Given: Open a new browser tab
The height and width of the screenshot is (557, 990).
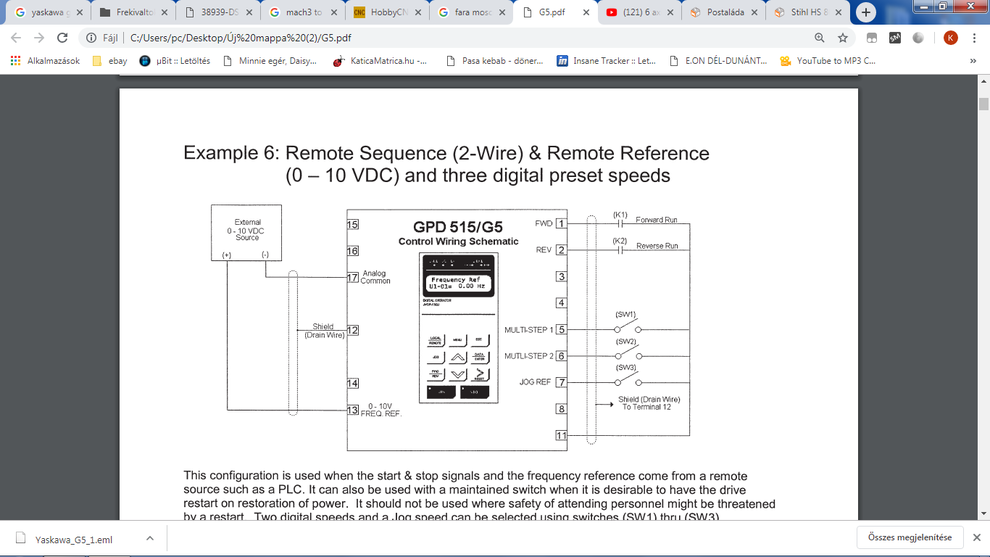Looking at the screenshot, I should [x=866, y=13].
